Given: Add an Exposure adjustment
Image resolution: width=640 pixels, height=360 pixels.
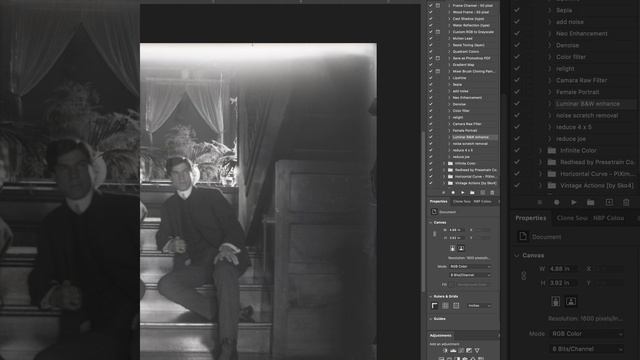Looking at the screenshot, I should (x=469, y=351).
